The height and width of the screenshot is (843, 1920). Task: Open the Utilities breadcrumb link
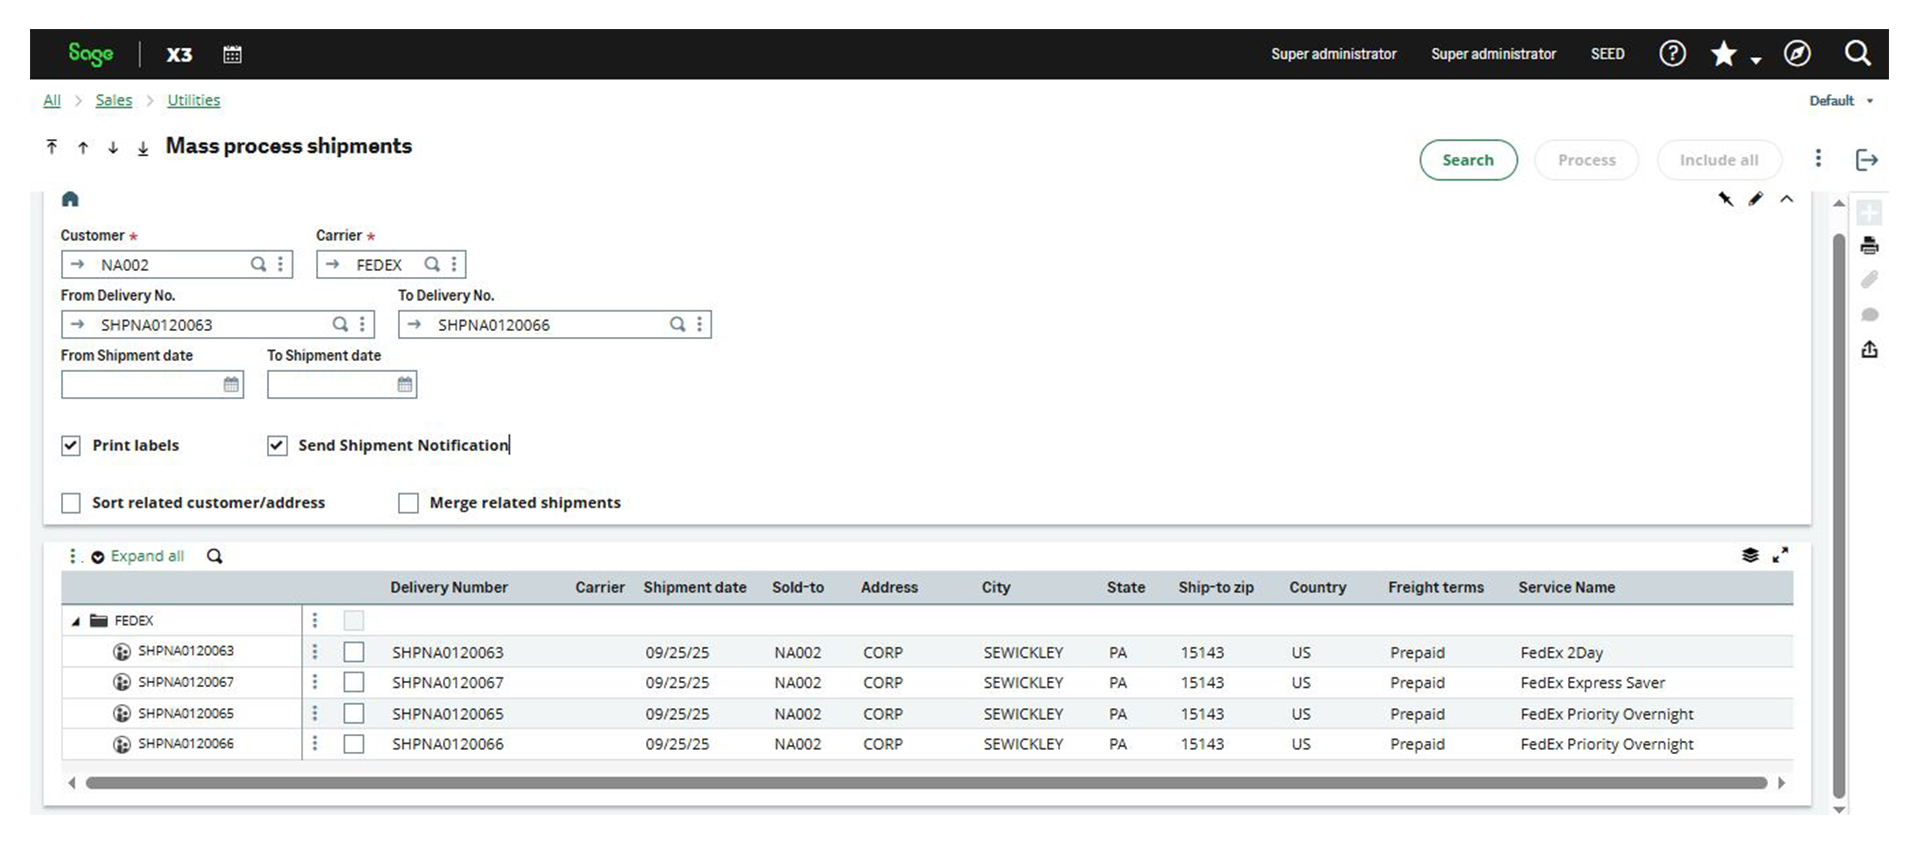coord(193,100)
